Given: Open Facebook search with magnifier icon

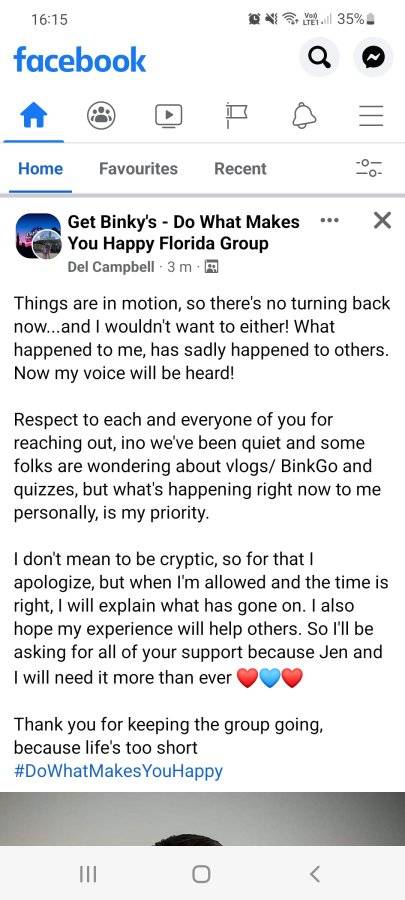Looking at the screenshot, I should pos(320,57).
